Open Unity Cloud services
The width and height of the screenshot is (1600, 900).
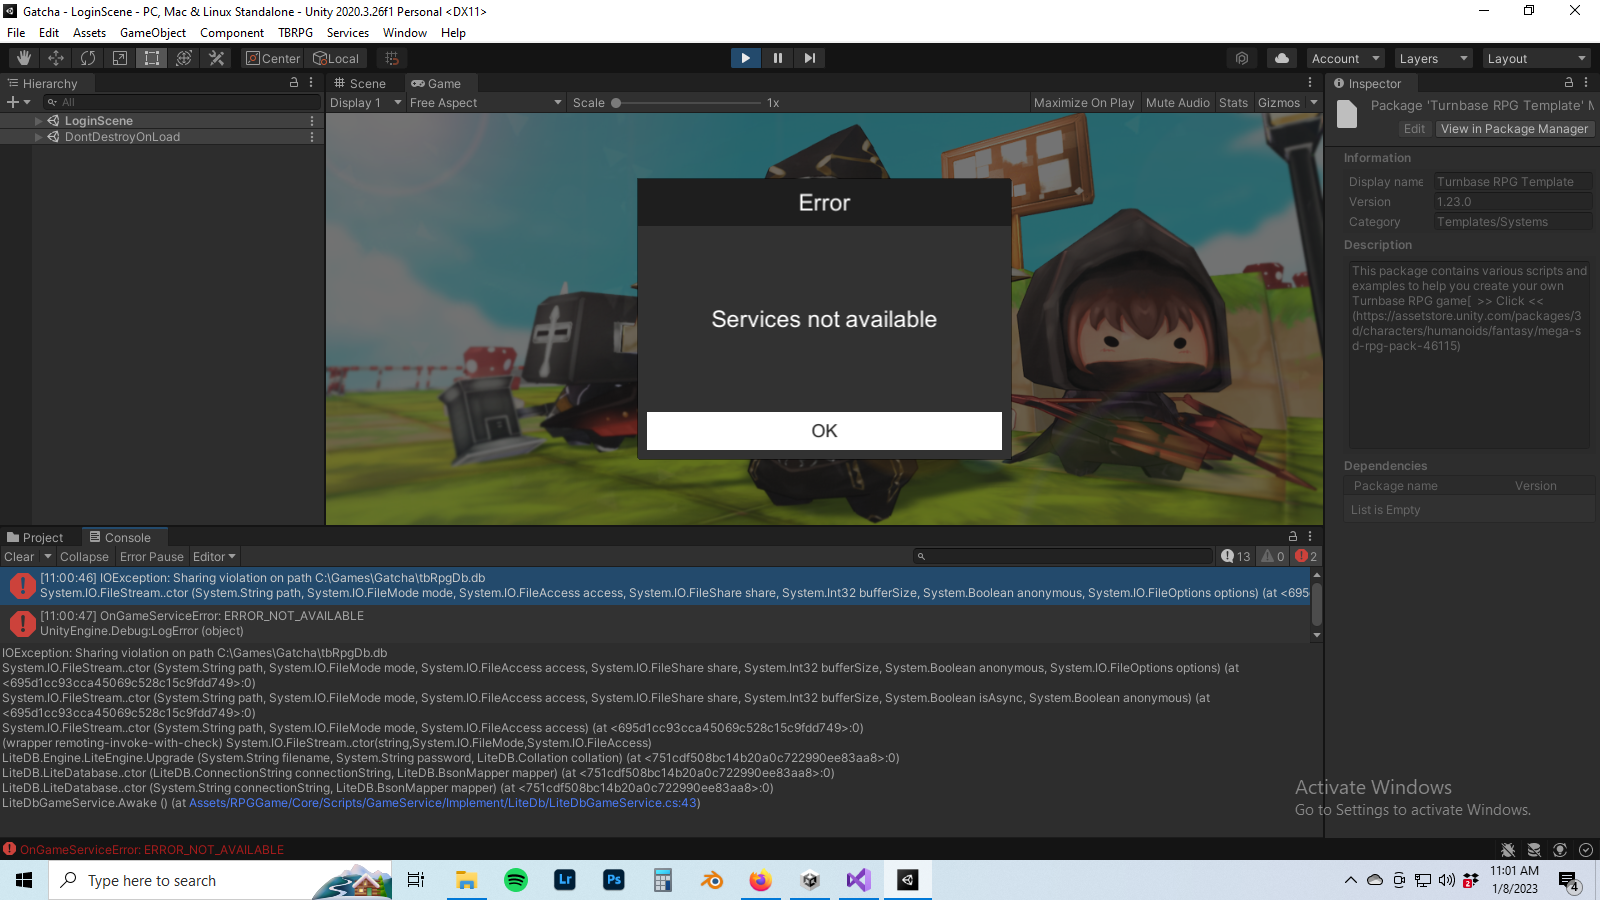(1281, 57)
